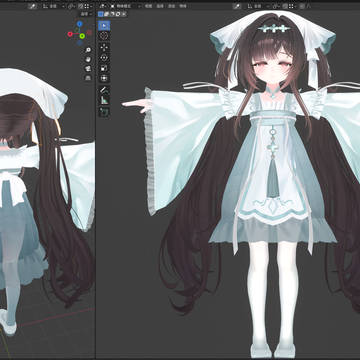Switch perspective/orthographic with grid icon
This screenshot has width=360, height=360.
point(88,78)
